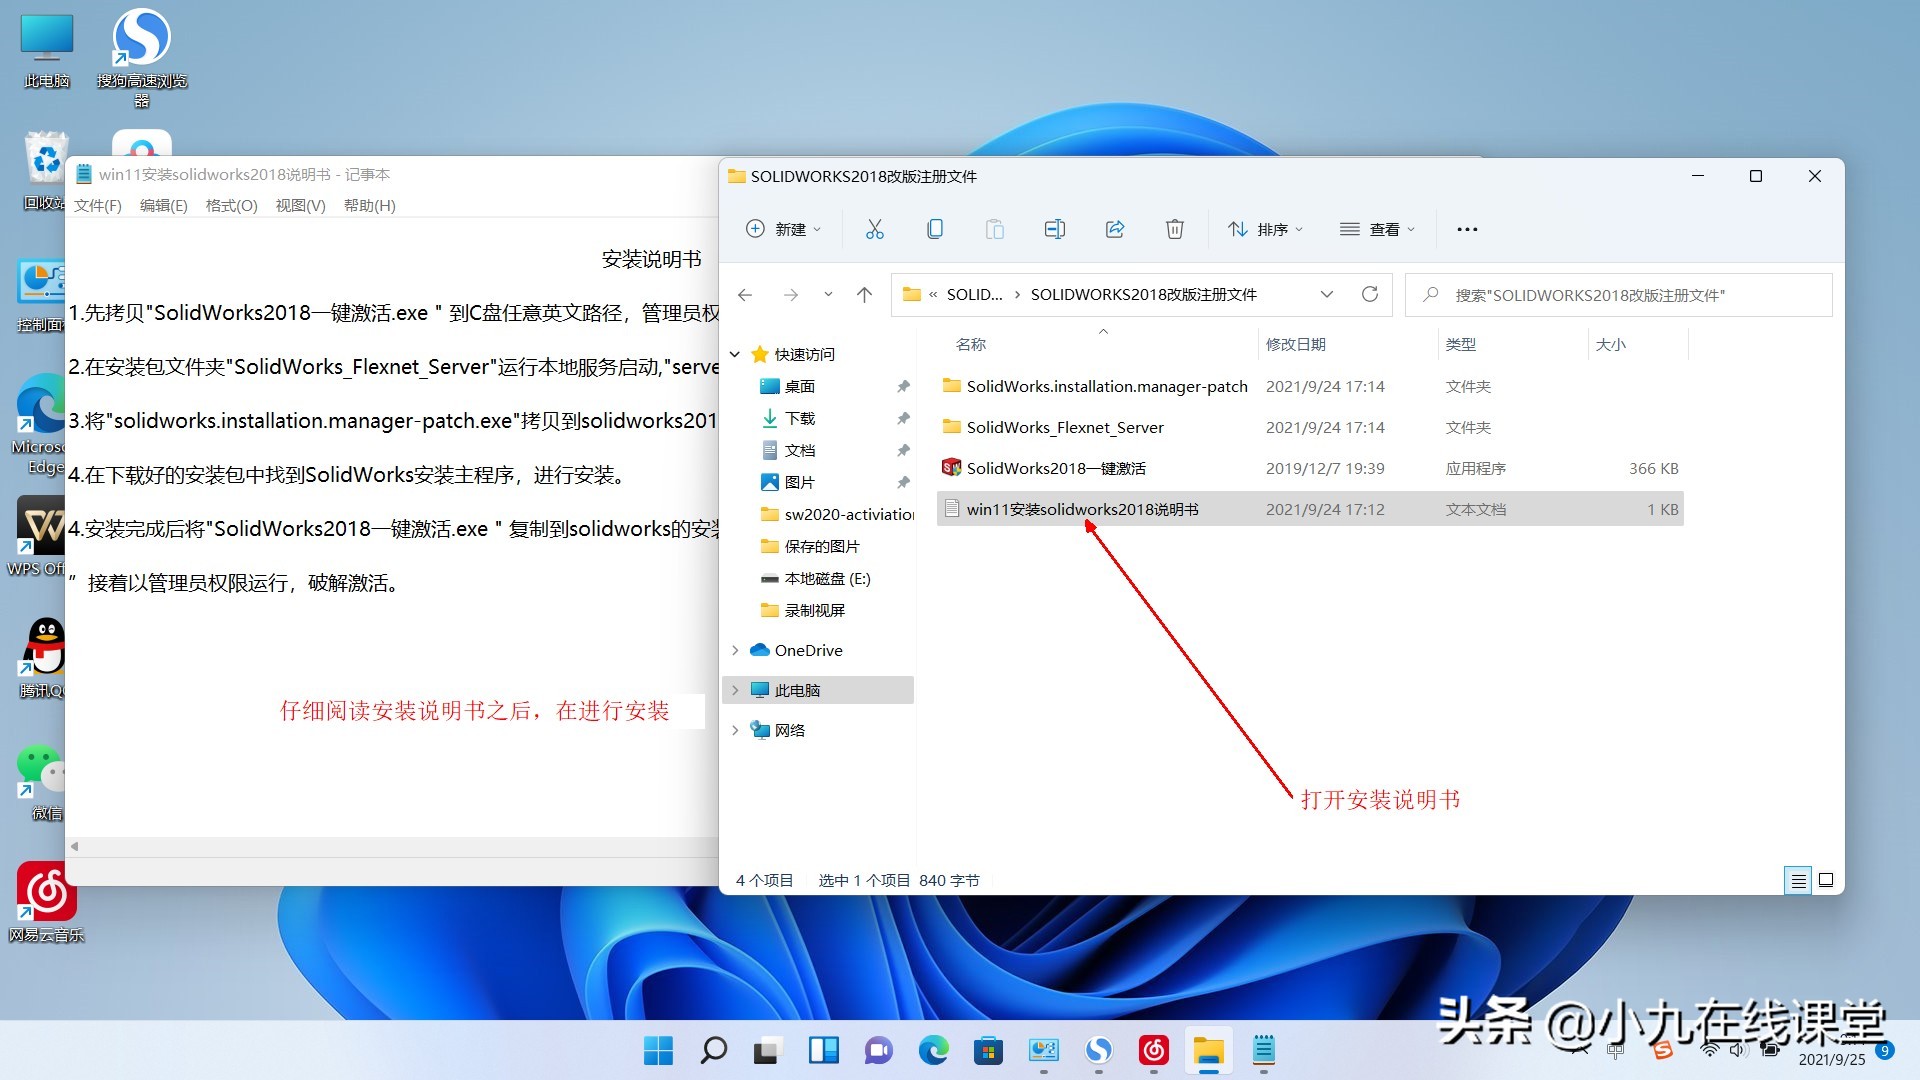The height and width of the screenshot is (1080, 1920).
Task: Switch to large thumbnail view in status bar
Action: click(x=1825, y=880)
